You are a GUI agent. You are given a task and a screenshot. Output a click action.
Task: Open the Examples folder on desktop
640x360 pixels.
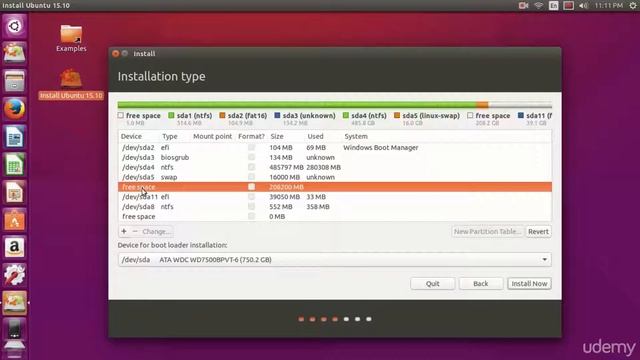pyautogui.click(x=71, y=39)
